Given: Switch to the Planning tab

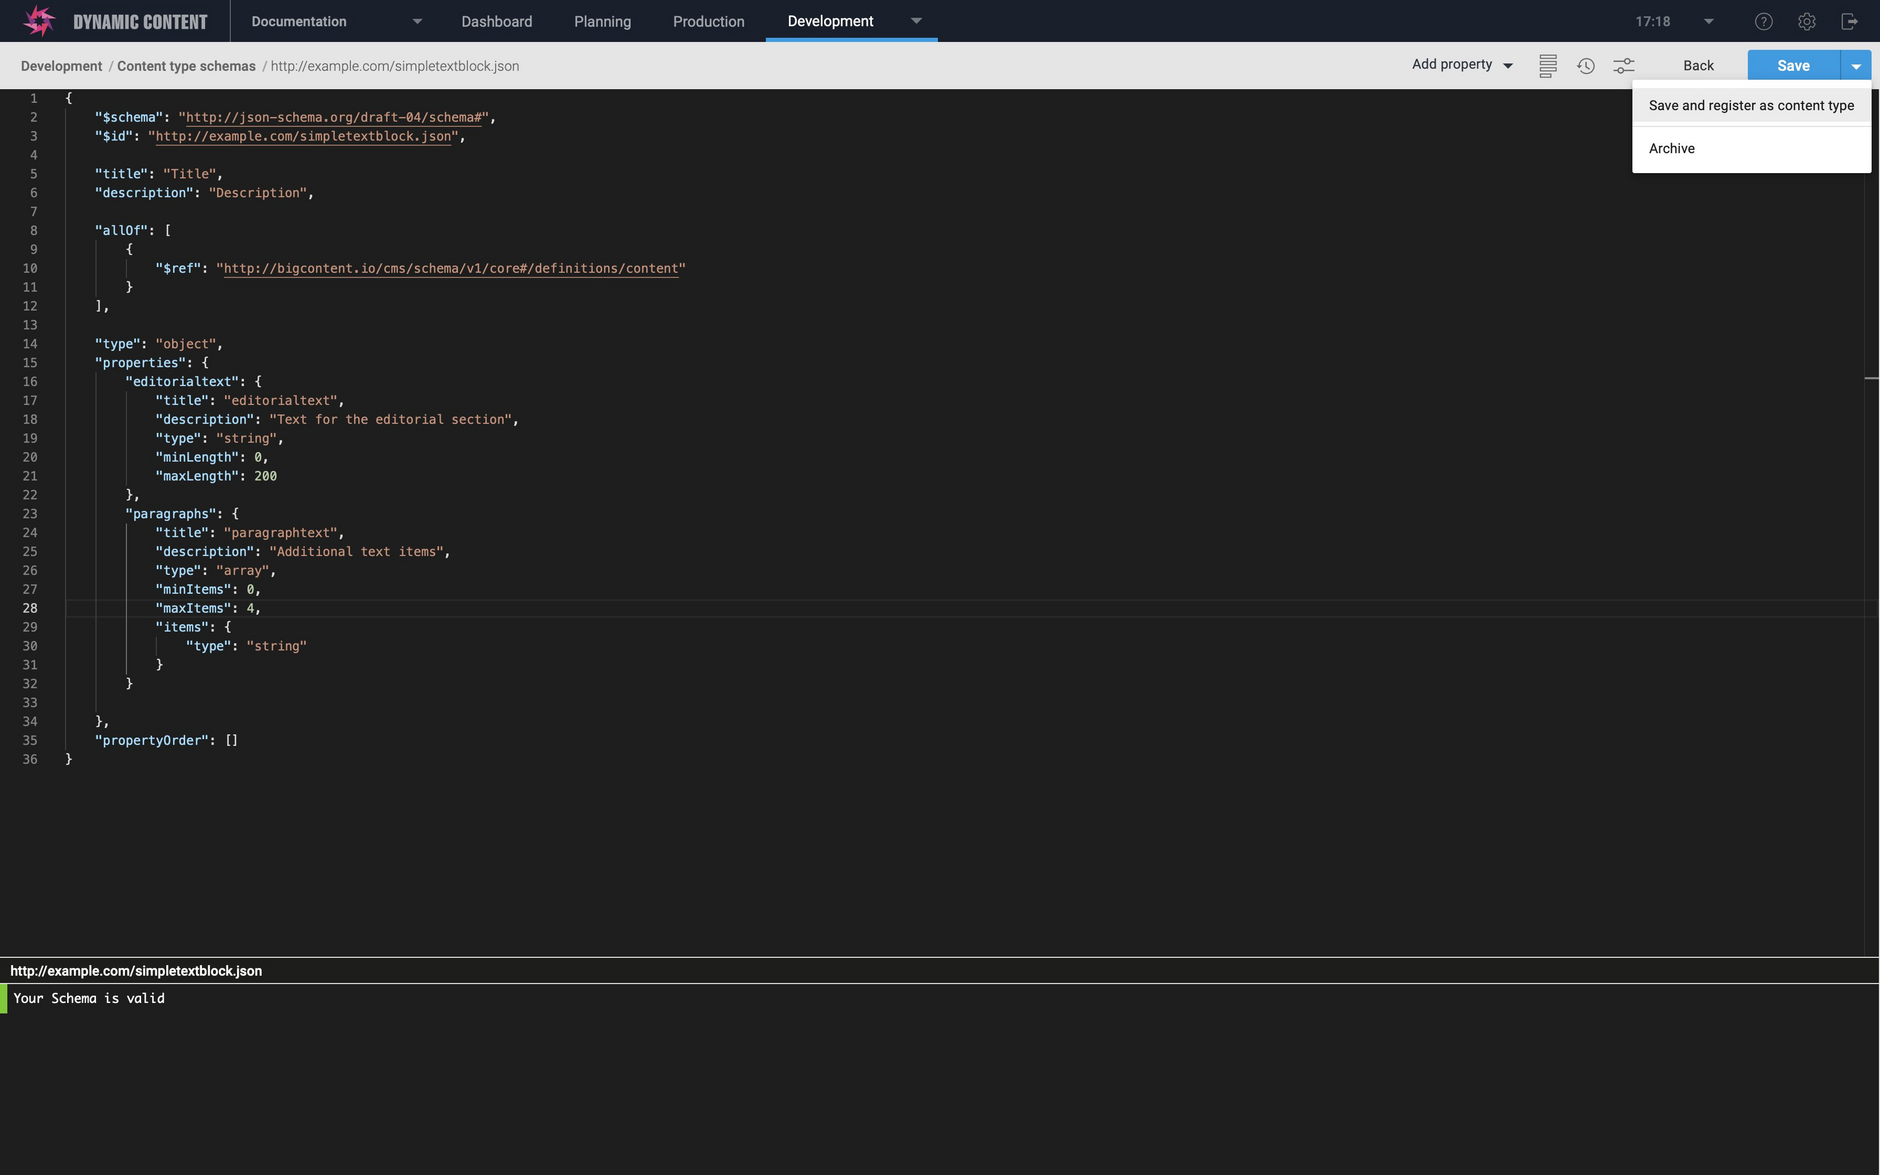Looking at the screenshot, I should click(x=601, y=21).
